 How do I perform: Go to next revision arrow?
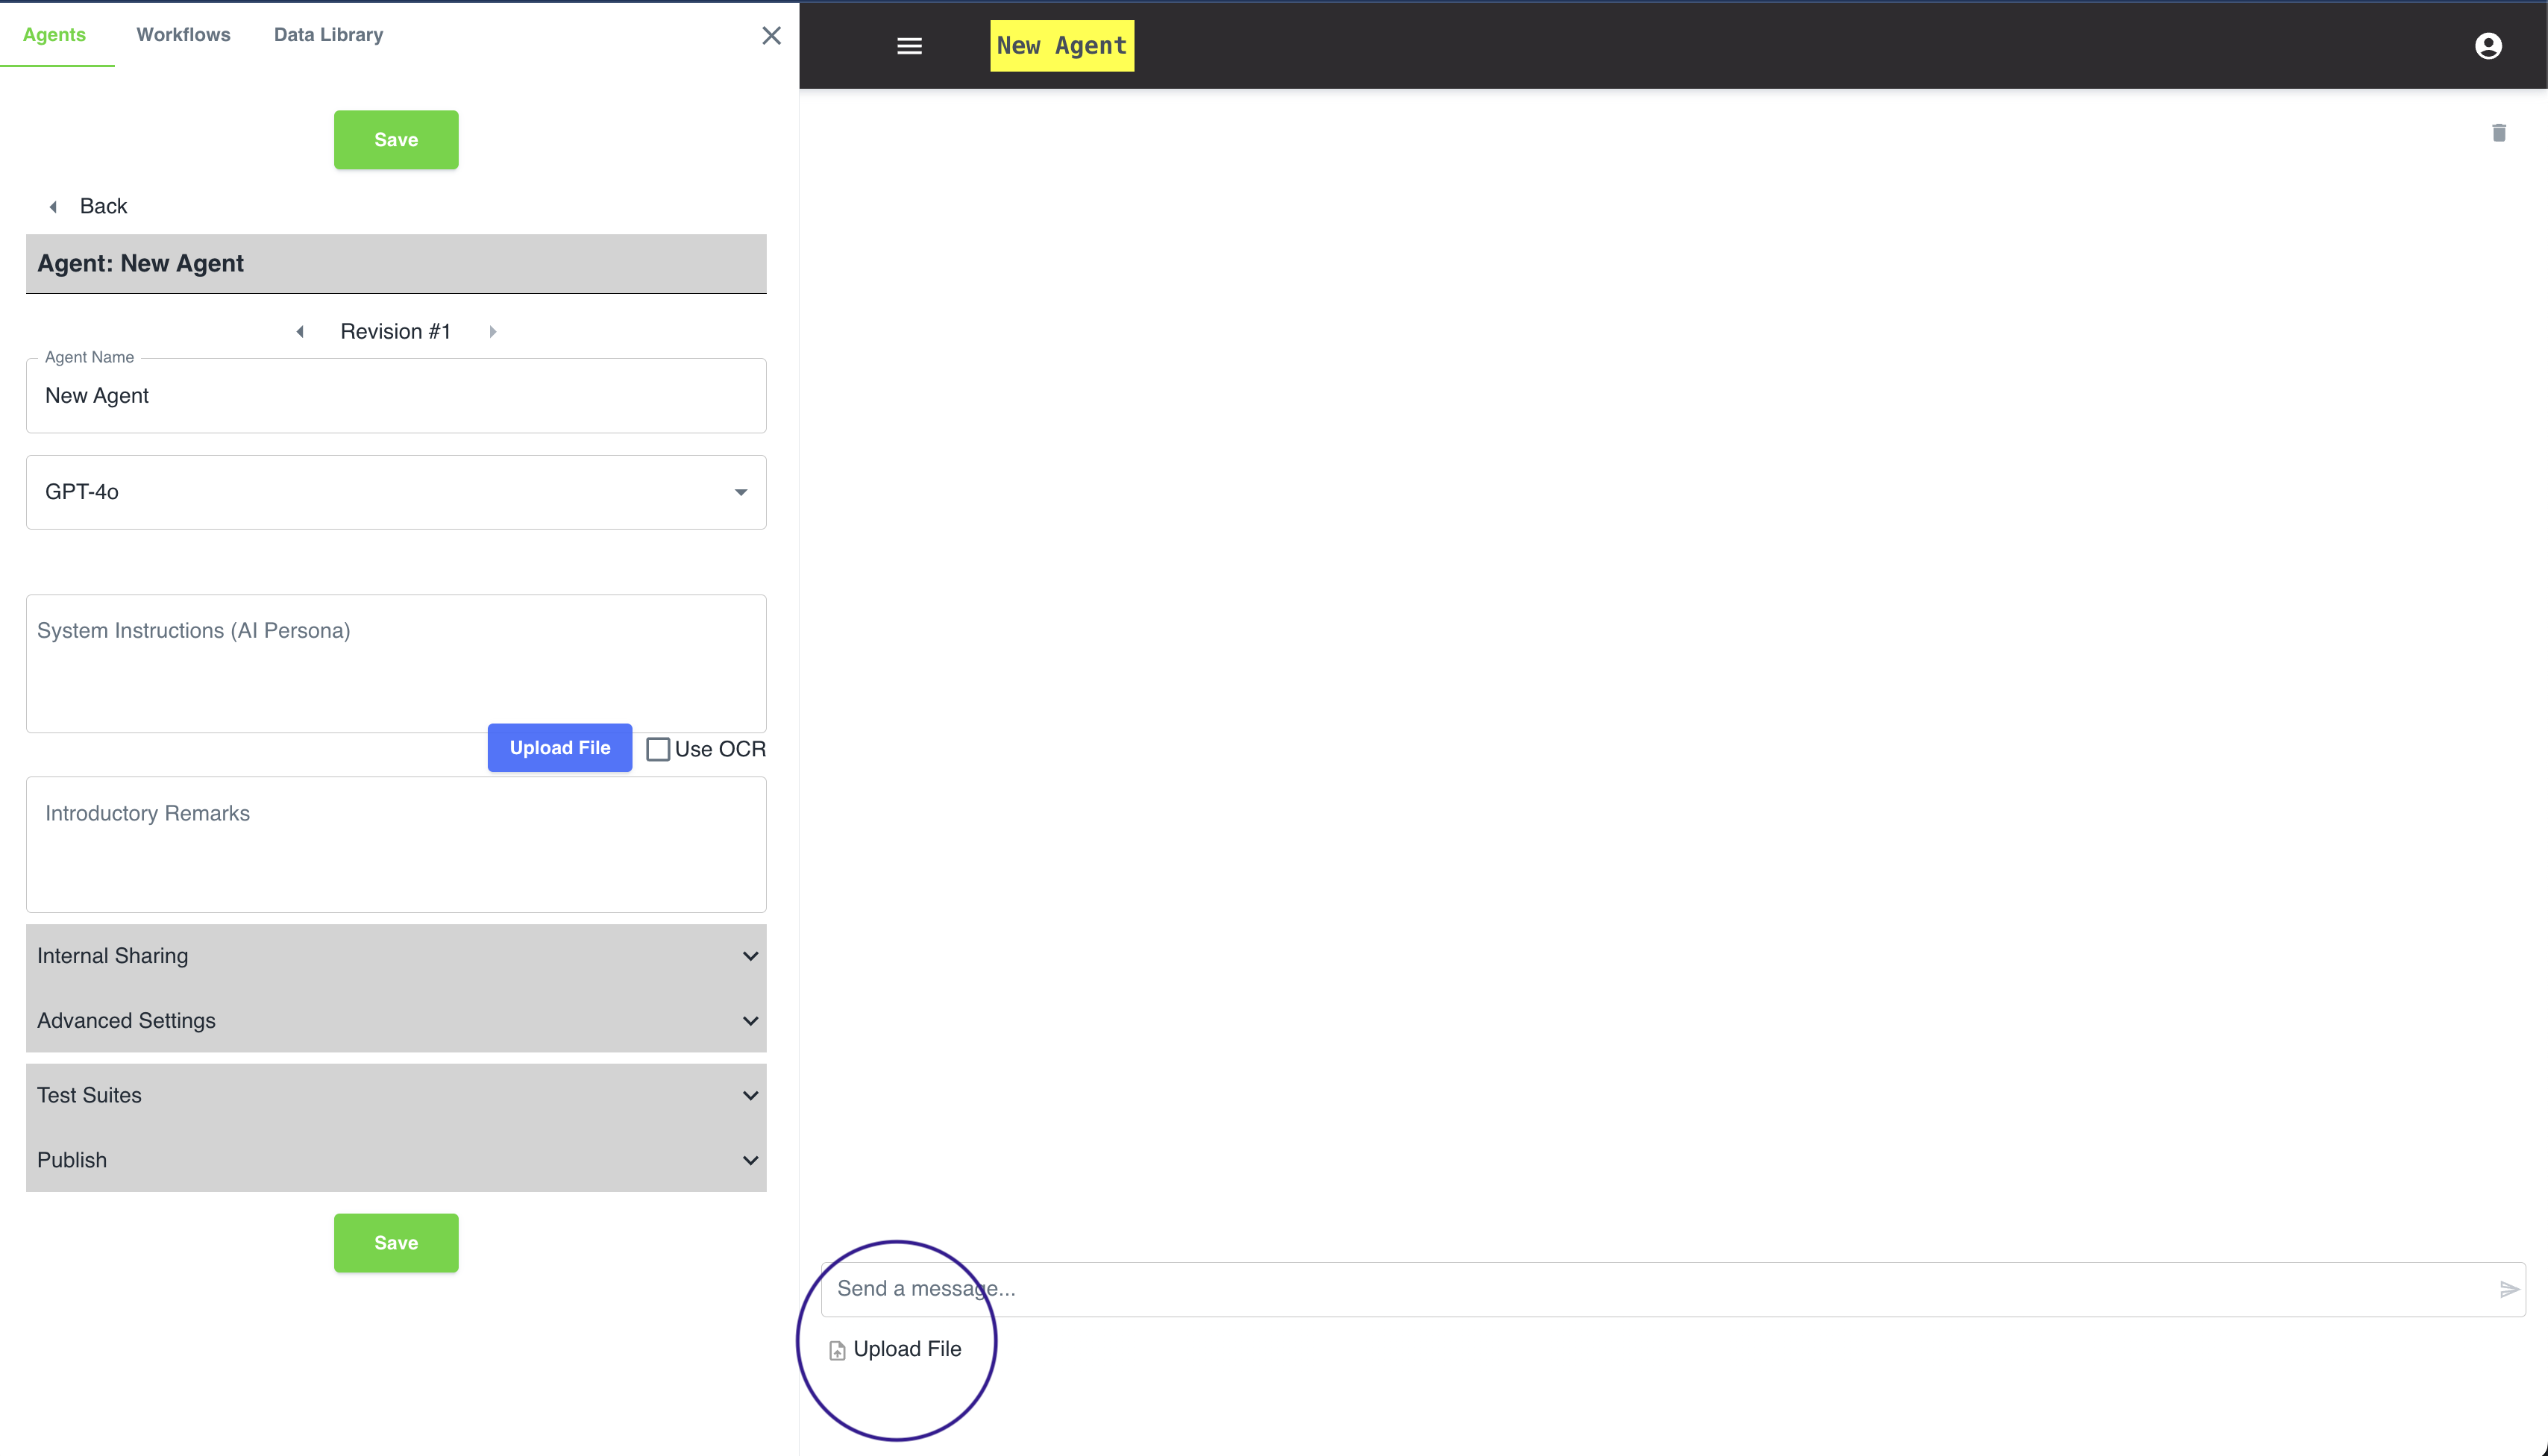click(492, 332)
